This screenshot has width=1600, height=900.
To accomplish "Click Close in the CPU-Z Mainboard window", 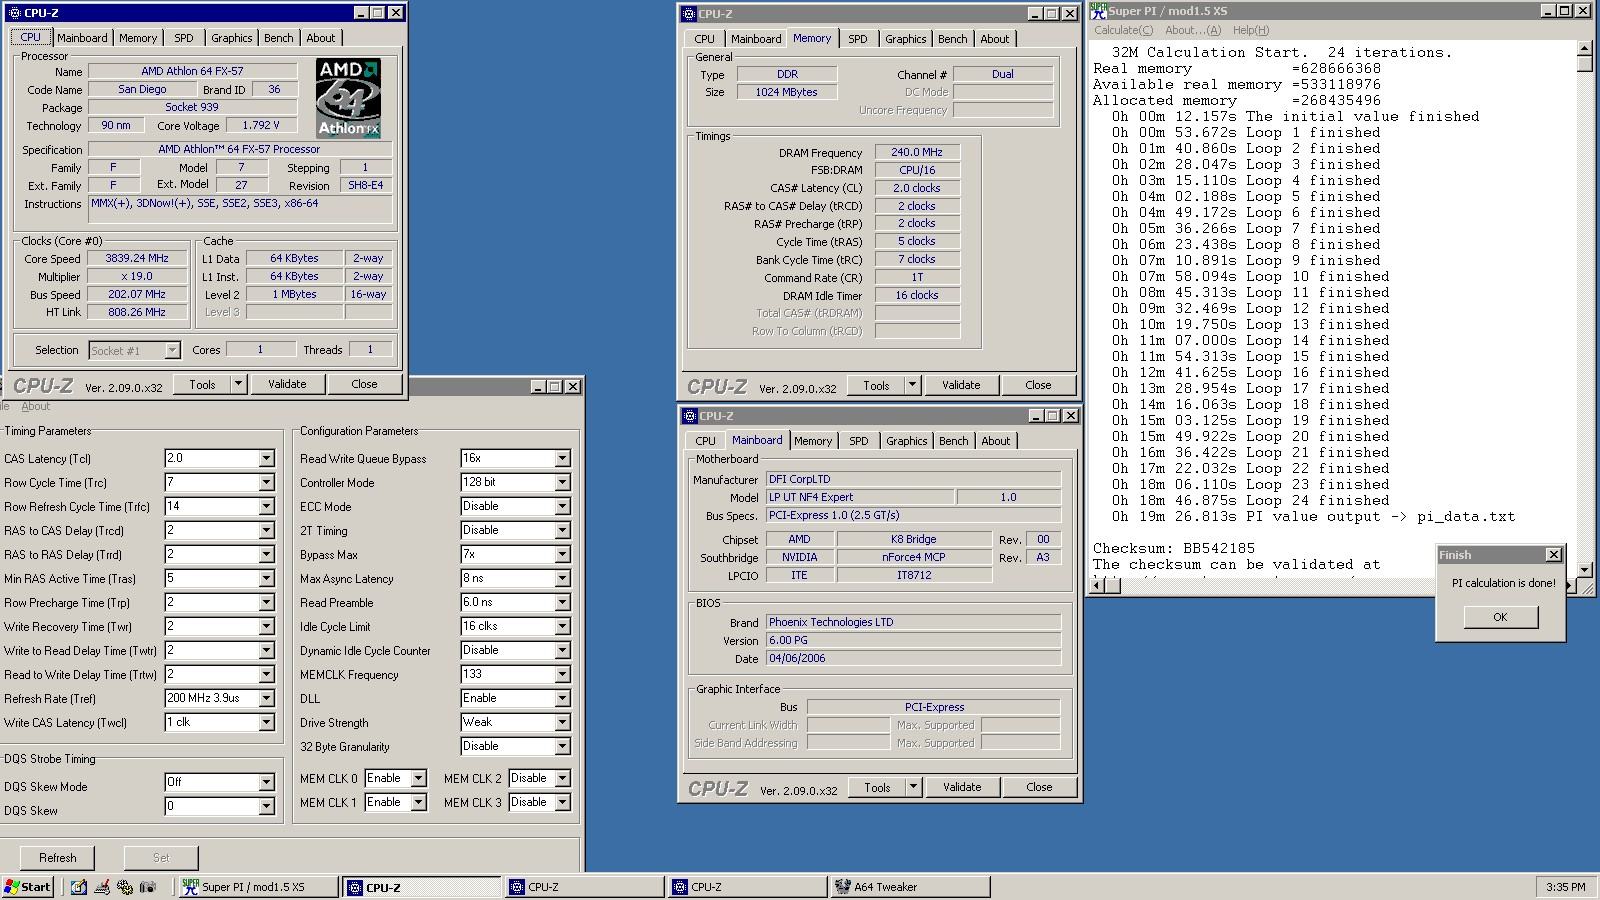I will point(1039,787).
